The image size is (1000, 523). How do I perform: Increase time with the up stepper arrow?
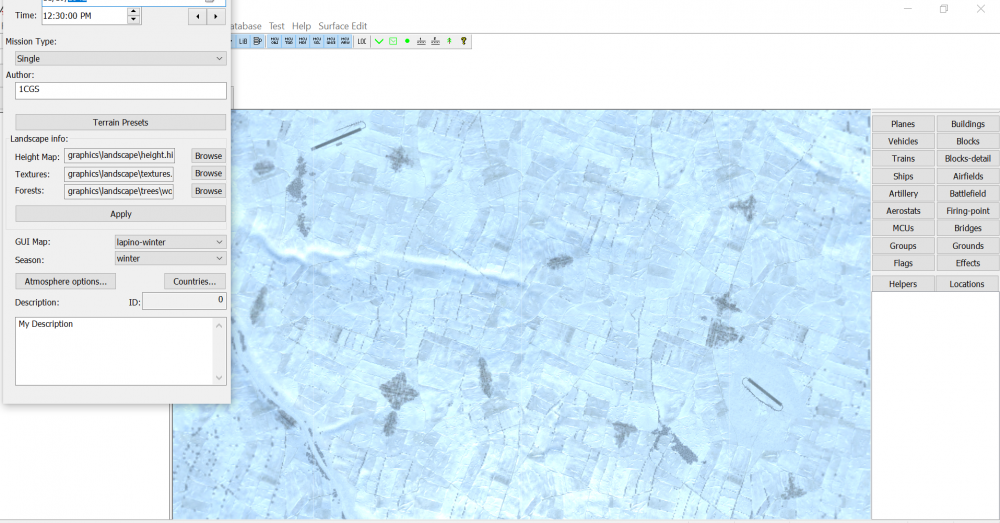(134, 11)
